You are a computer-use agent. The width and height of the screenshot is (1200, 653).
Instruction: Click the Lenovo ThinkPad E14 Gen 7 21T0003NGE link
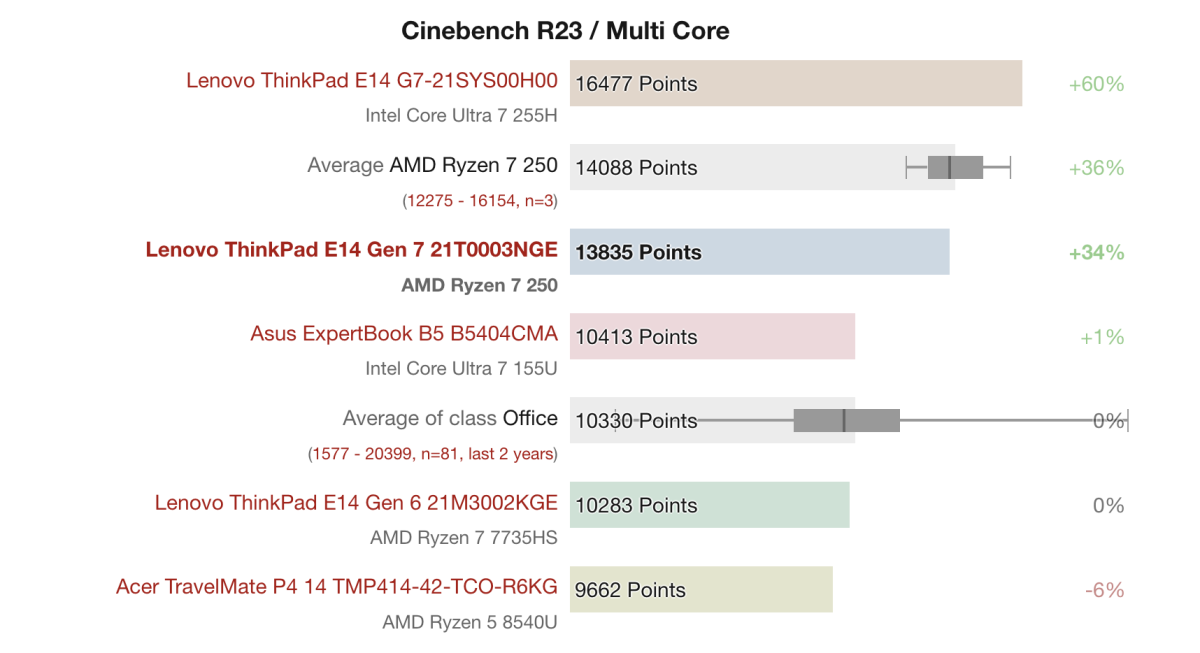[x=351, y=250]
